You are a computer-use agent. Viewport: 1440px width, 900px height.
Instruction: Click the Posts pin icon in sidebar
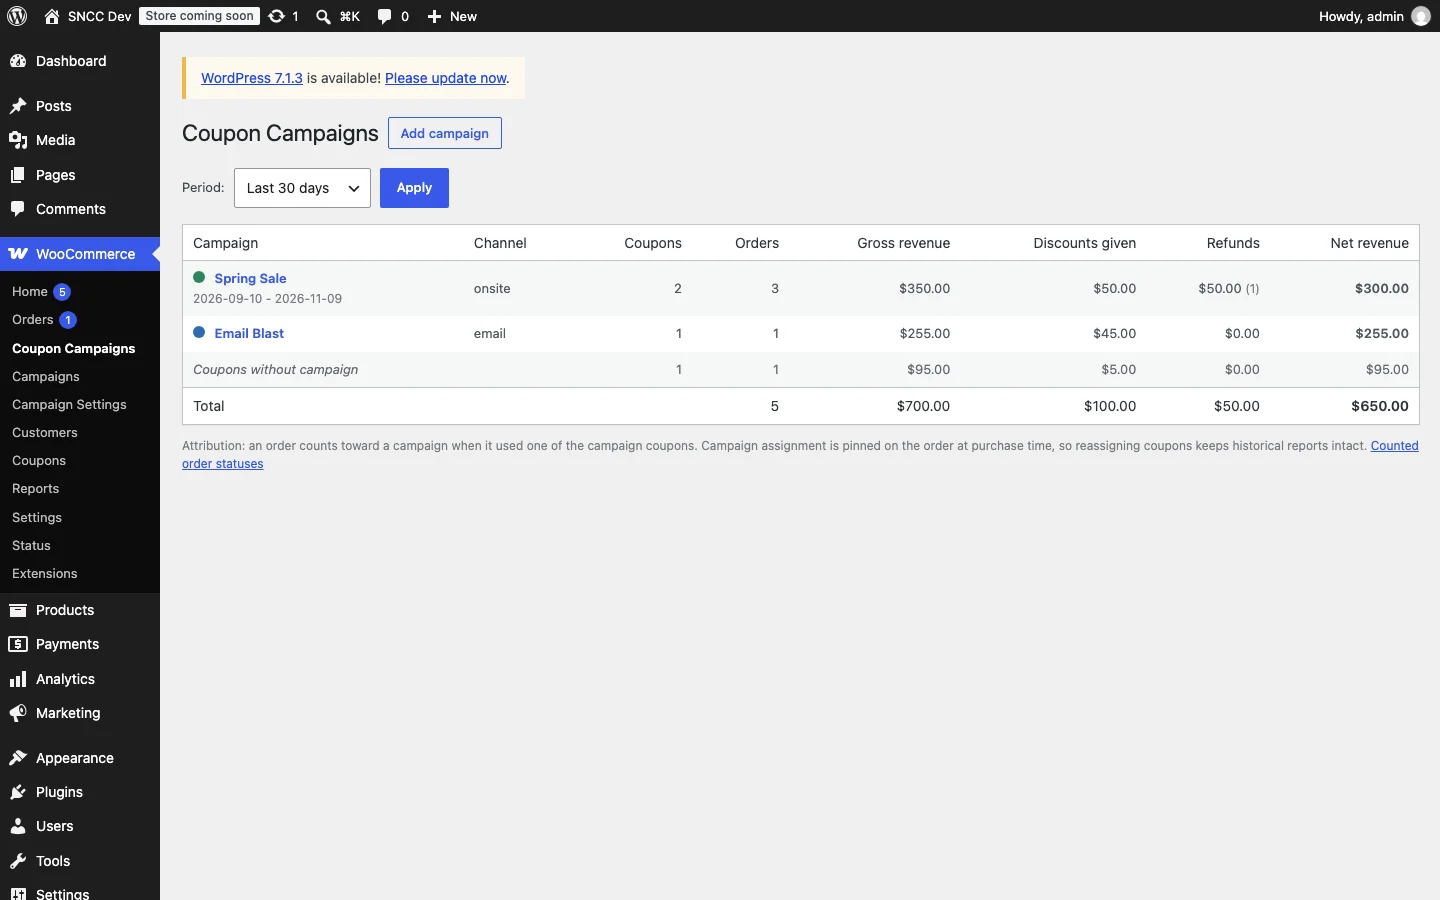[18, 106]
